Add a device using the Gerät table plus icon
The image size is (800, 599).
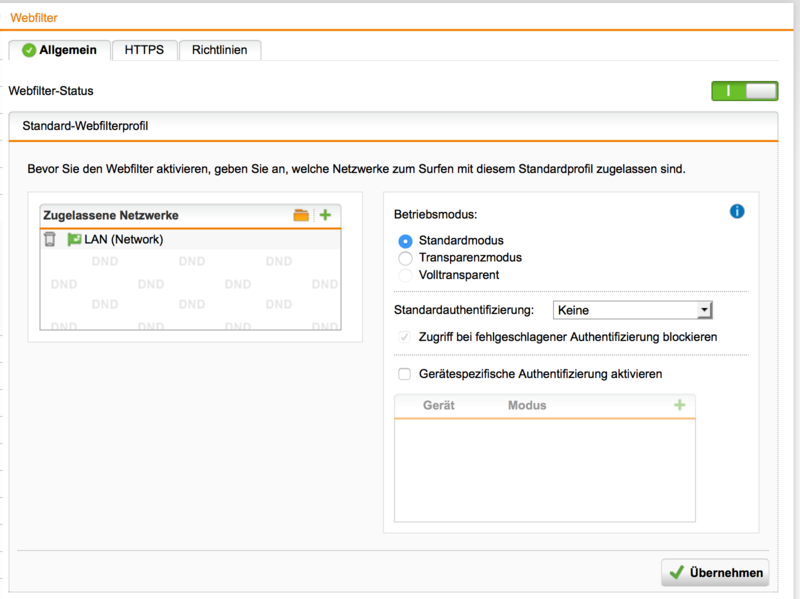(x=679, y=405)
